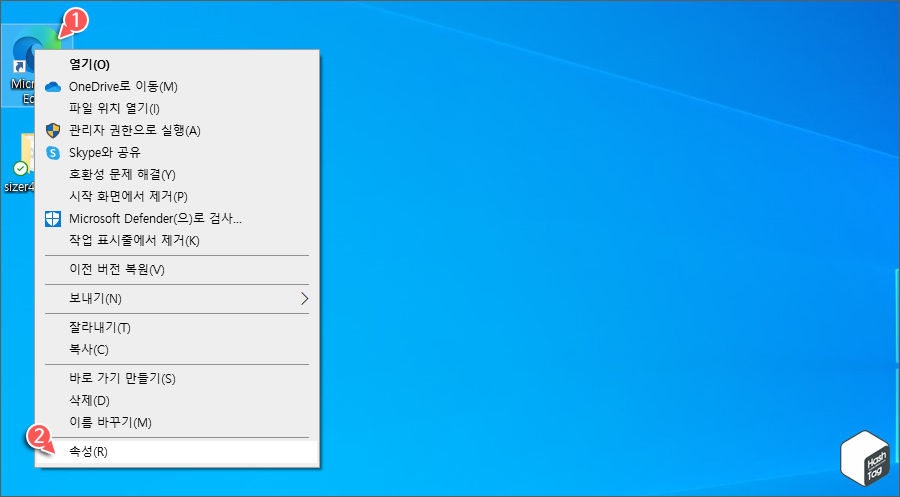Click the sizer4 folder desktop icon
The height and width of the screenshot is (497, 900).
(18, 163)
